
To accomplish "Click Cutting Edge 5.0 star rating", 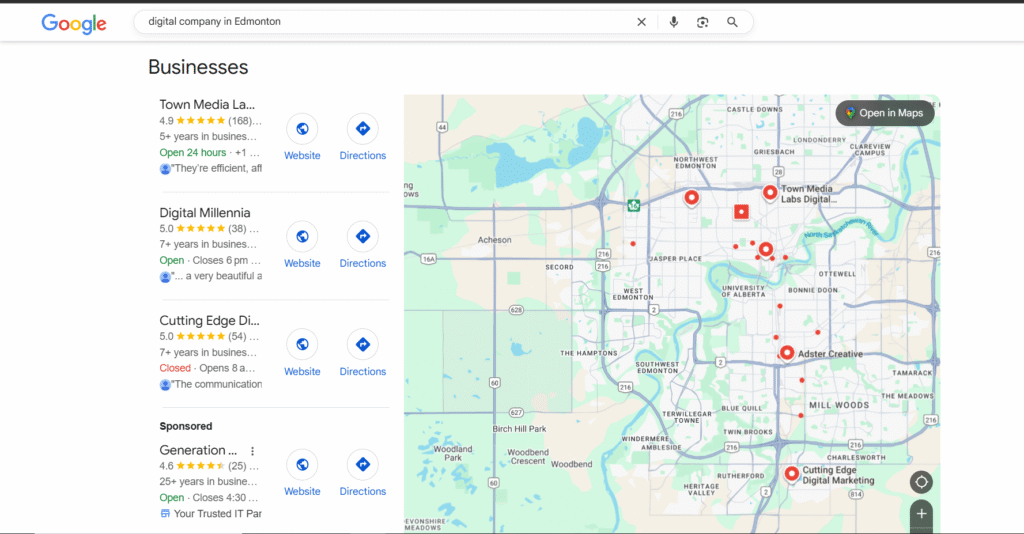I will point(200,337).
